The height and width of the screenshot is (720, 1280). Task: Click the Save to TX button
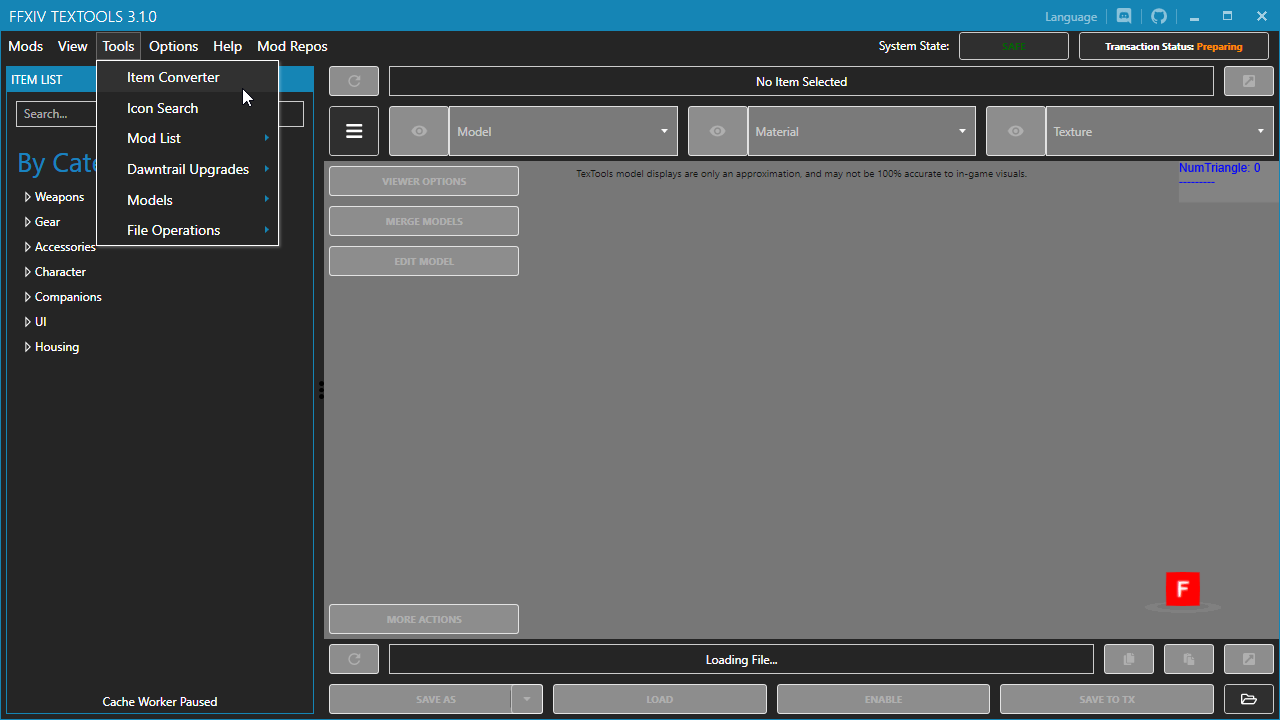(1107, 699)
